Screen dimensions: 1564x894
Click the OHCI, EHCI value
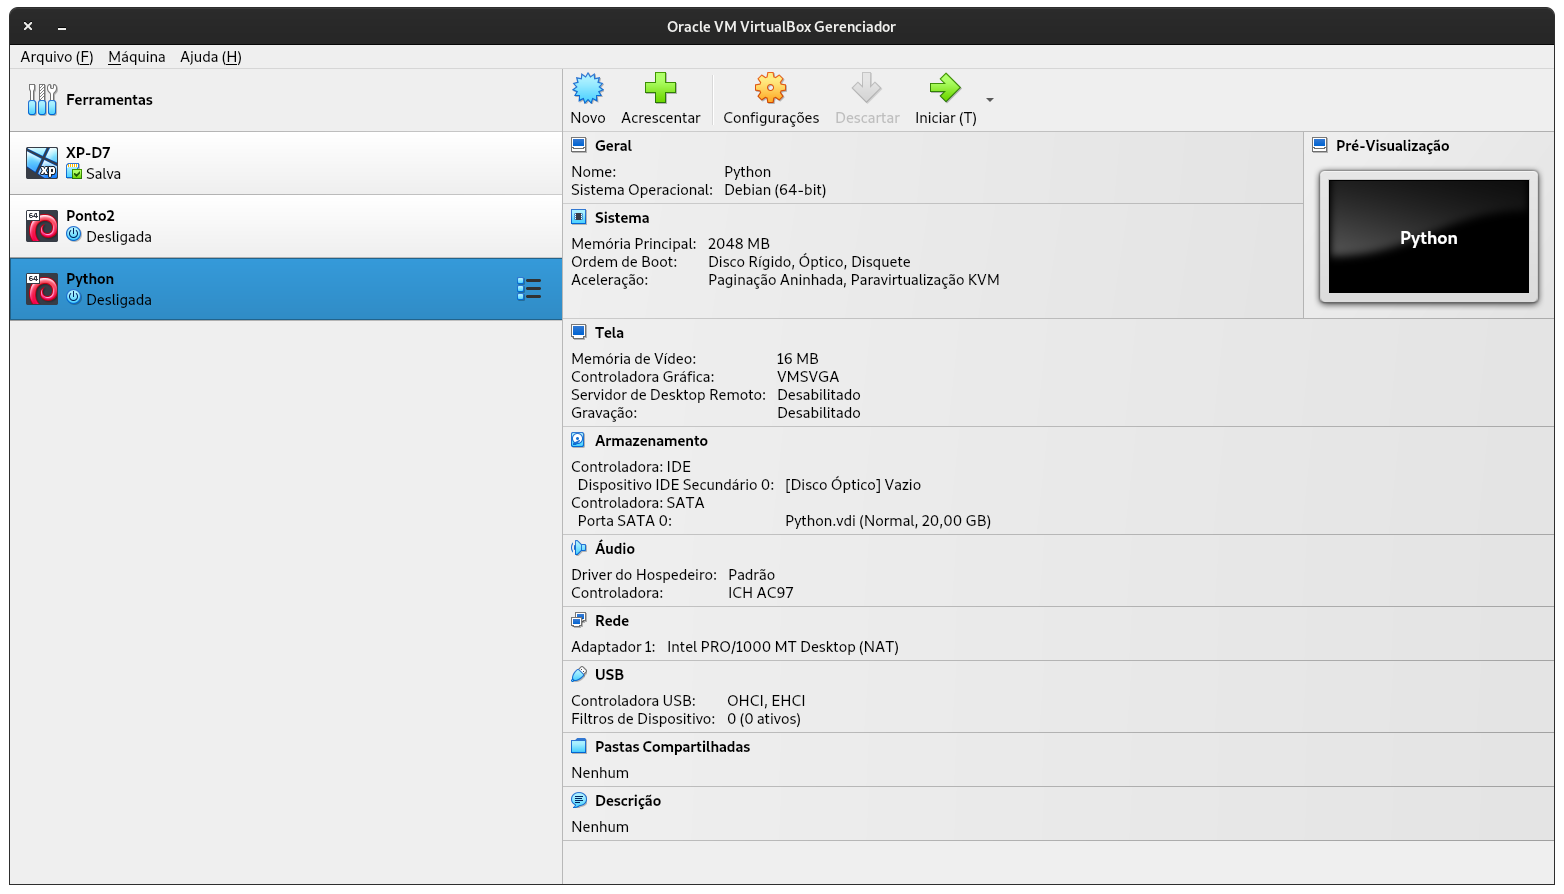pyautogui.click(x=766, y=701)
